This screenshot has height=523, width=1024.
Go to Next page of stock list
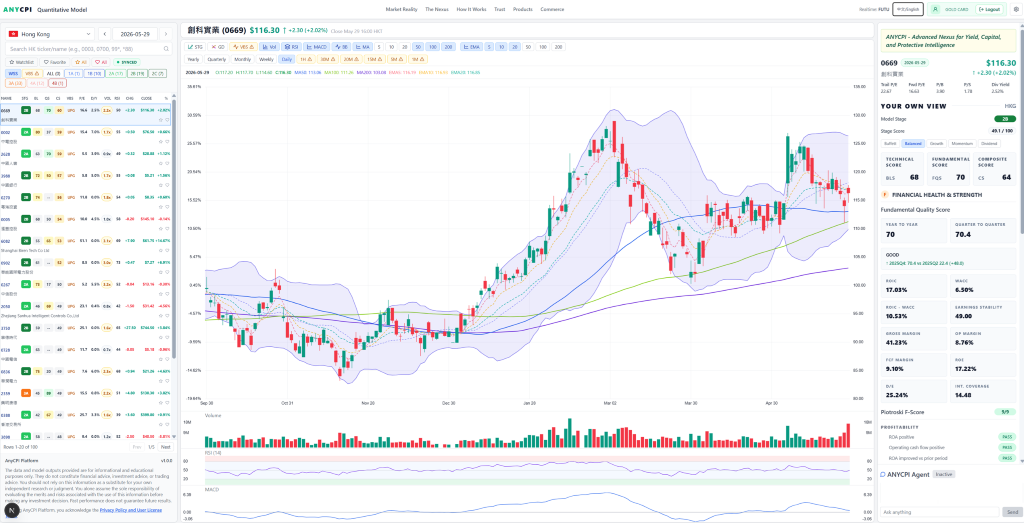(x=166, y=447)
